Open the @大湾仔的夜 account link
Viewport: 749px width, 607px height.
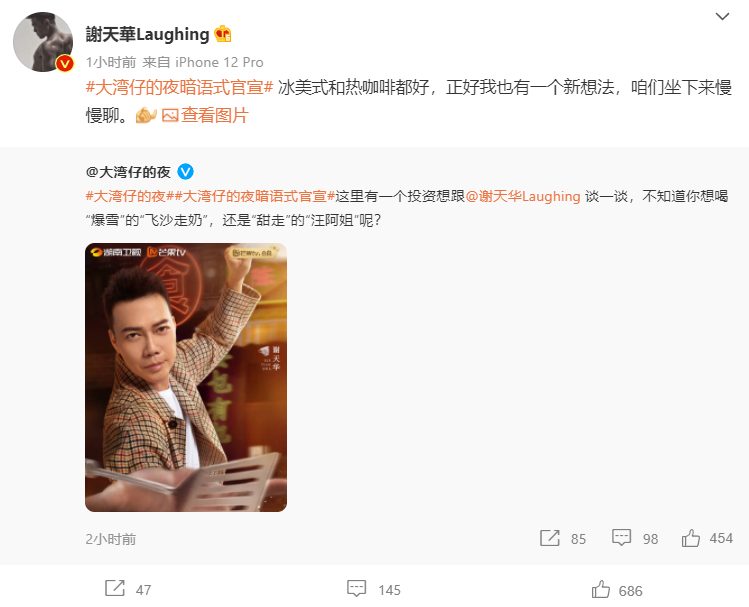(x=128, y=172)
